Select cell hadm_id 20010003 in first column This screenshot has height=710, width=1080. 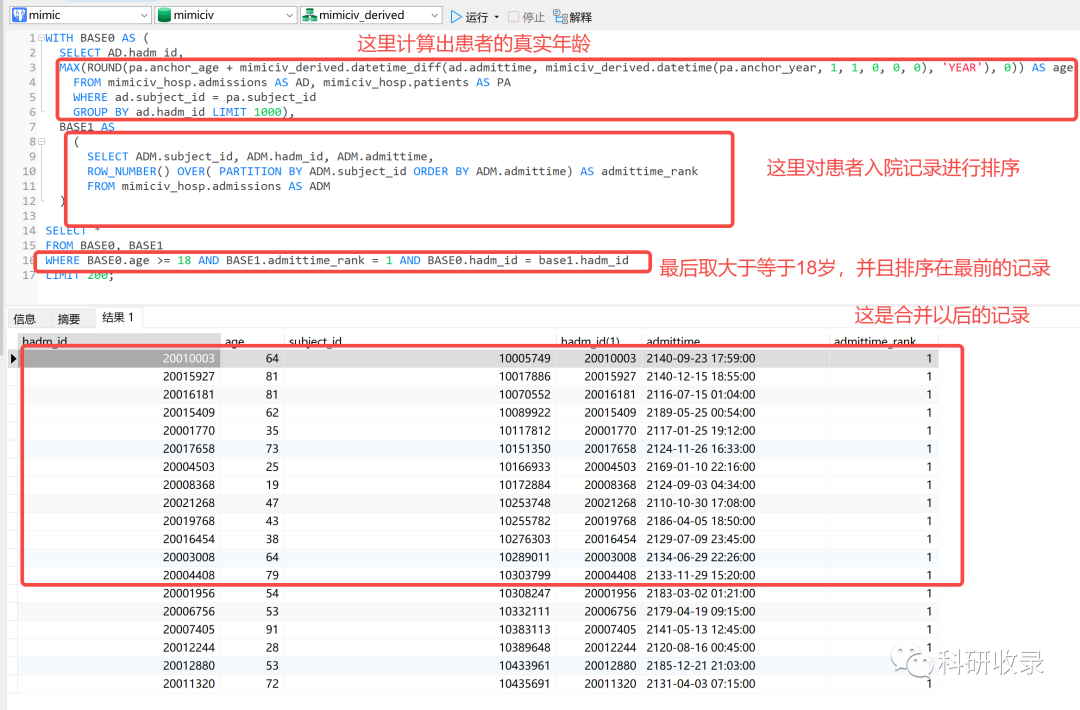tap(119, 358)
